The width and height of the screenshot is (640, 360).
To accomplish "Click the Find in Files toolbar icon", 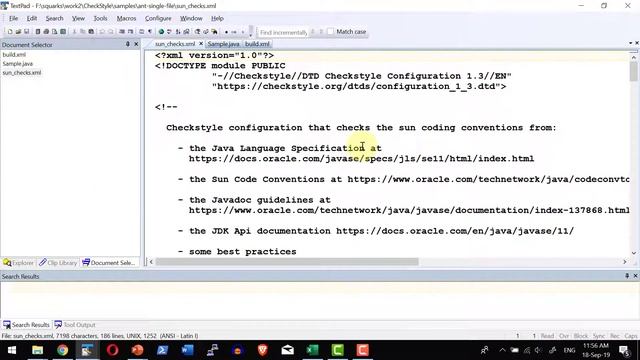I will pyautogui.click(x=214, y=31).
